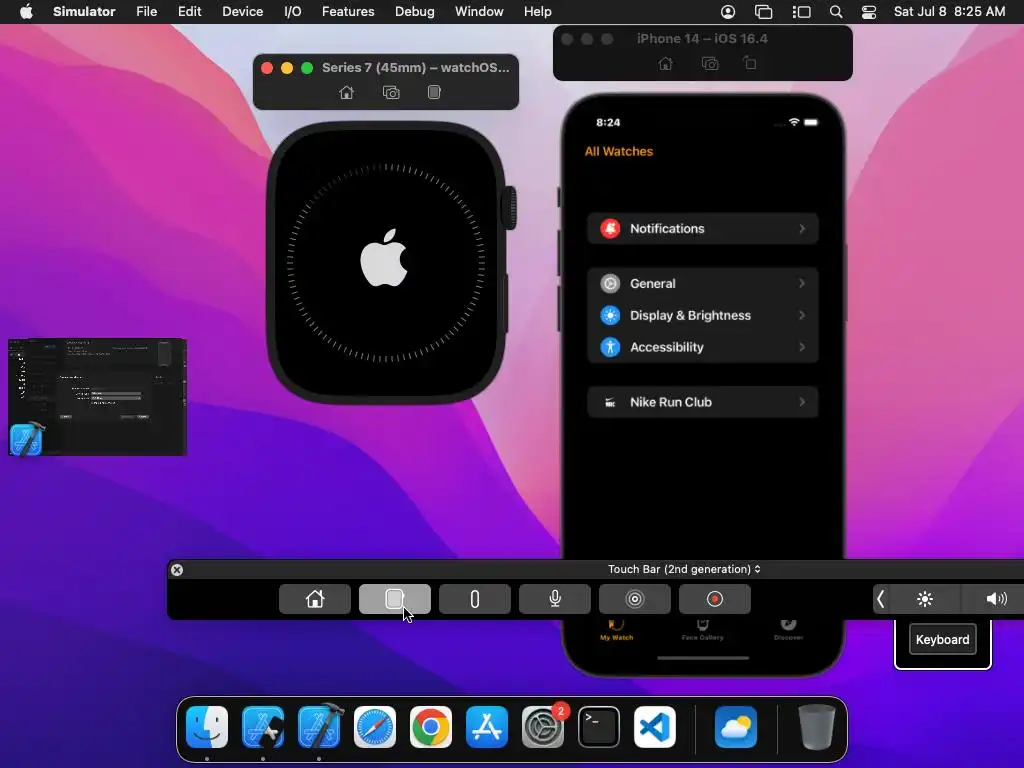The image size is (1024, 768).
Task: Open the App Store from the Dock
Action: point(487,727)
